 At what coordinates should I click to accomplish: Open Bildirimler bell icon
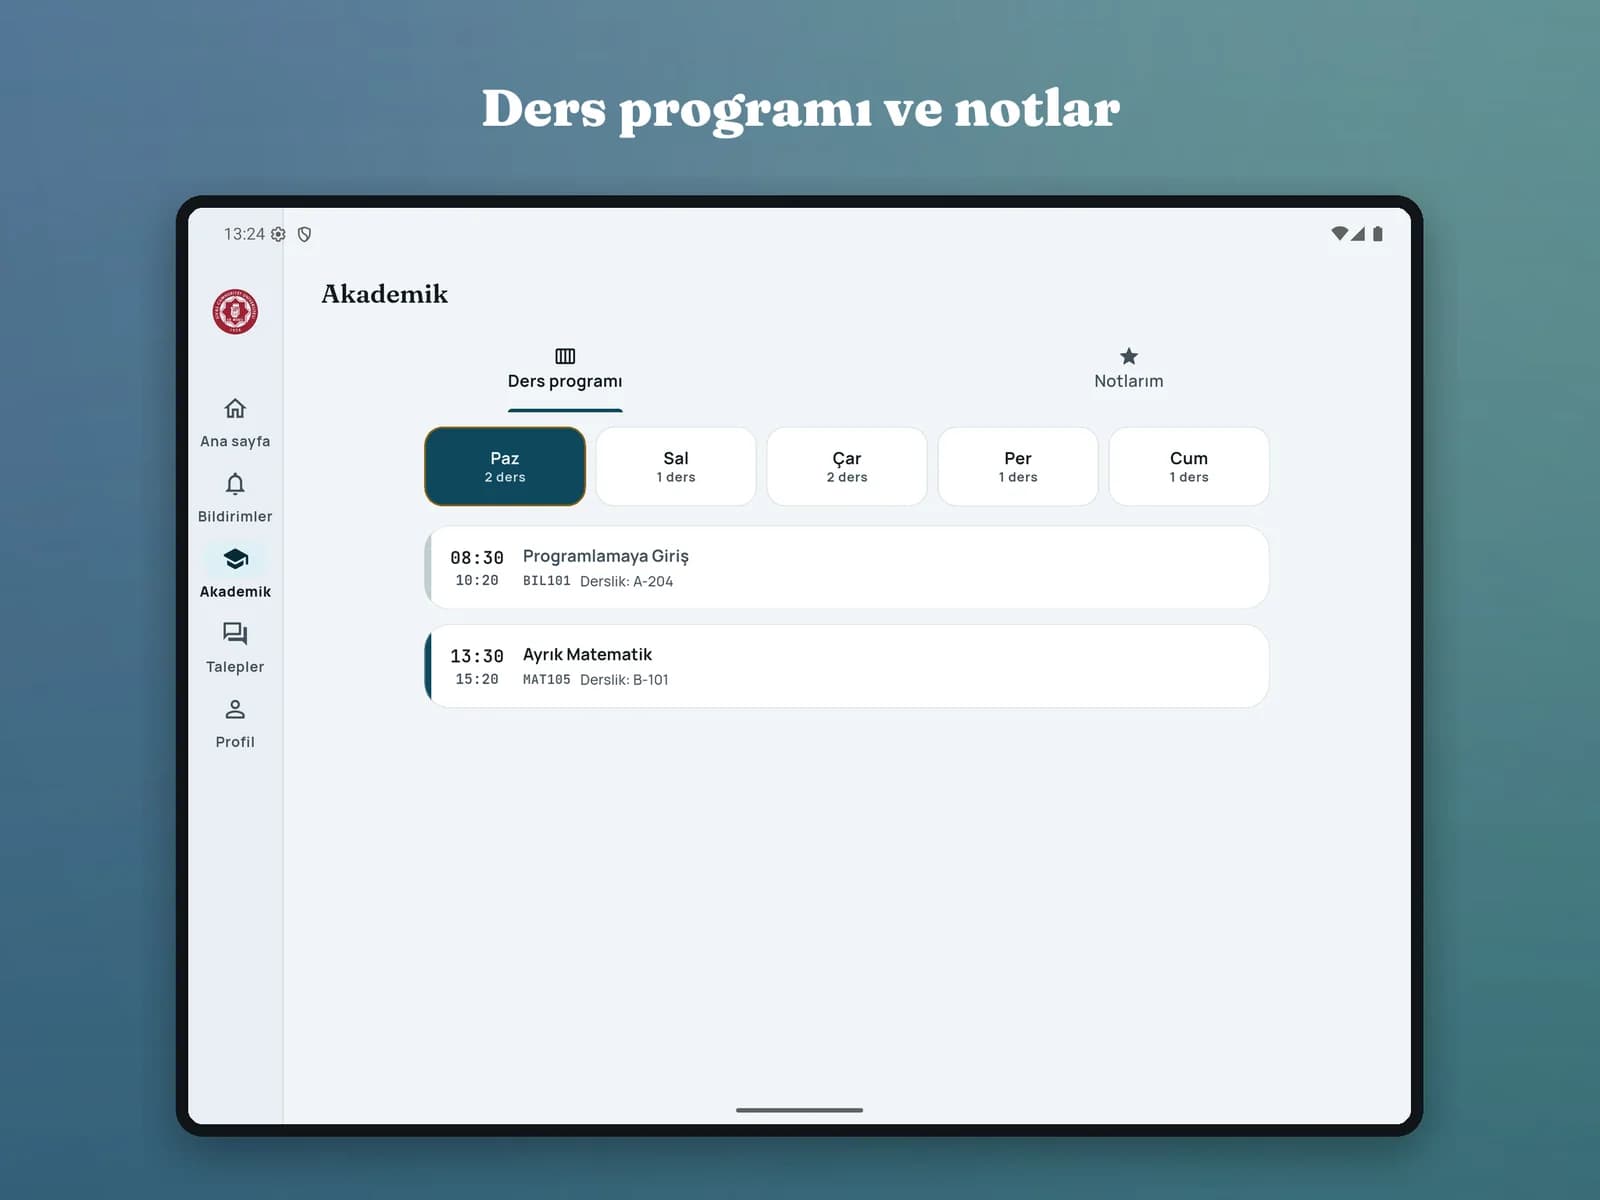pos(235,484)
